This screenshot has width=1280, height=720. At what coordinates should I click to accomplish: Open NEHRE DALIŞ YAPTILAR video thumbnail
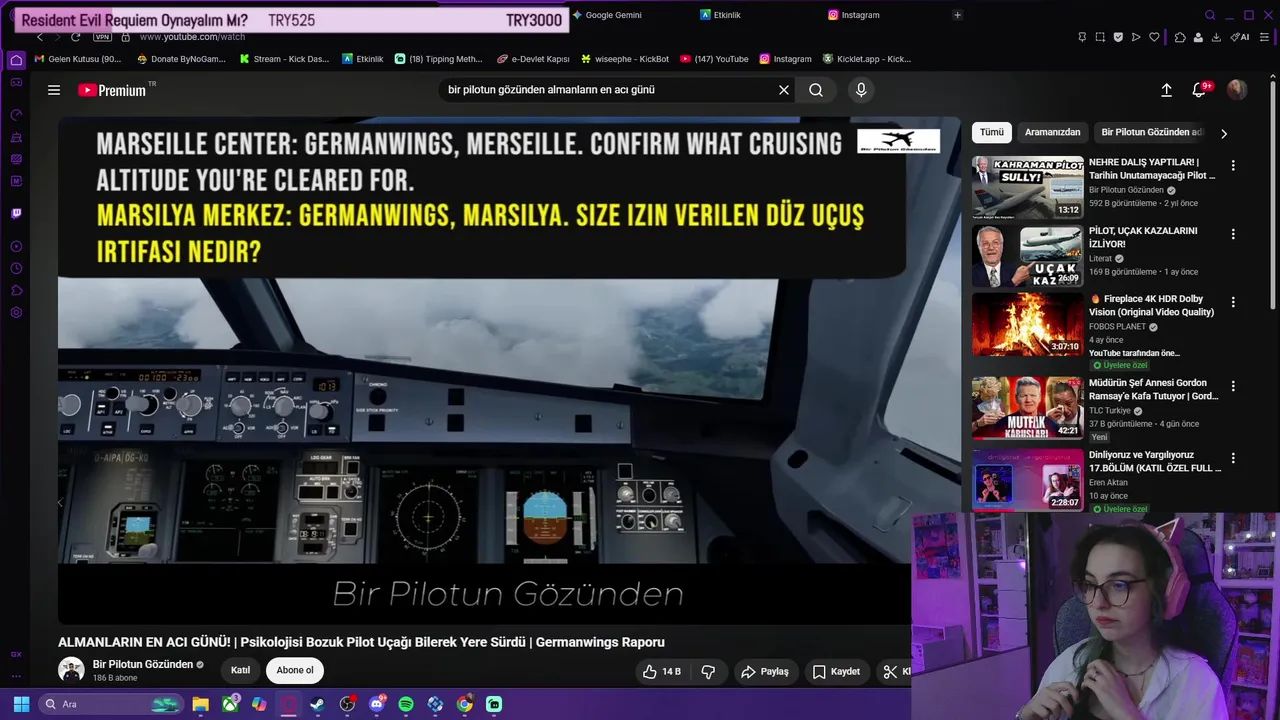pyautogui.click(x=1027, y=187)
